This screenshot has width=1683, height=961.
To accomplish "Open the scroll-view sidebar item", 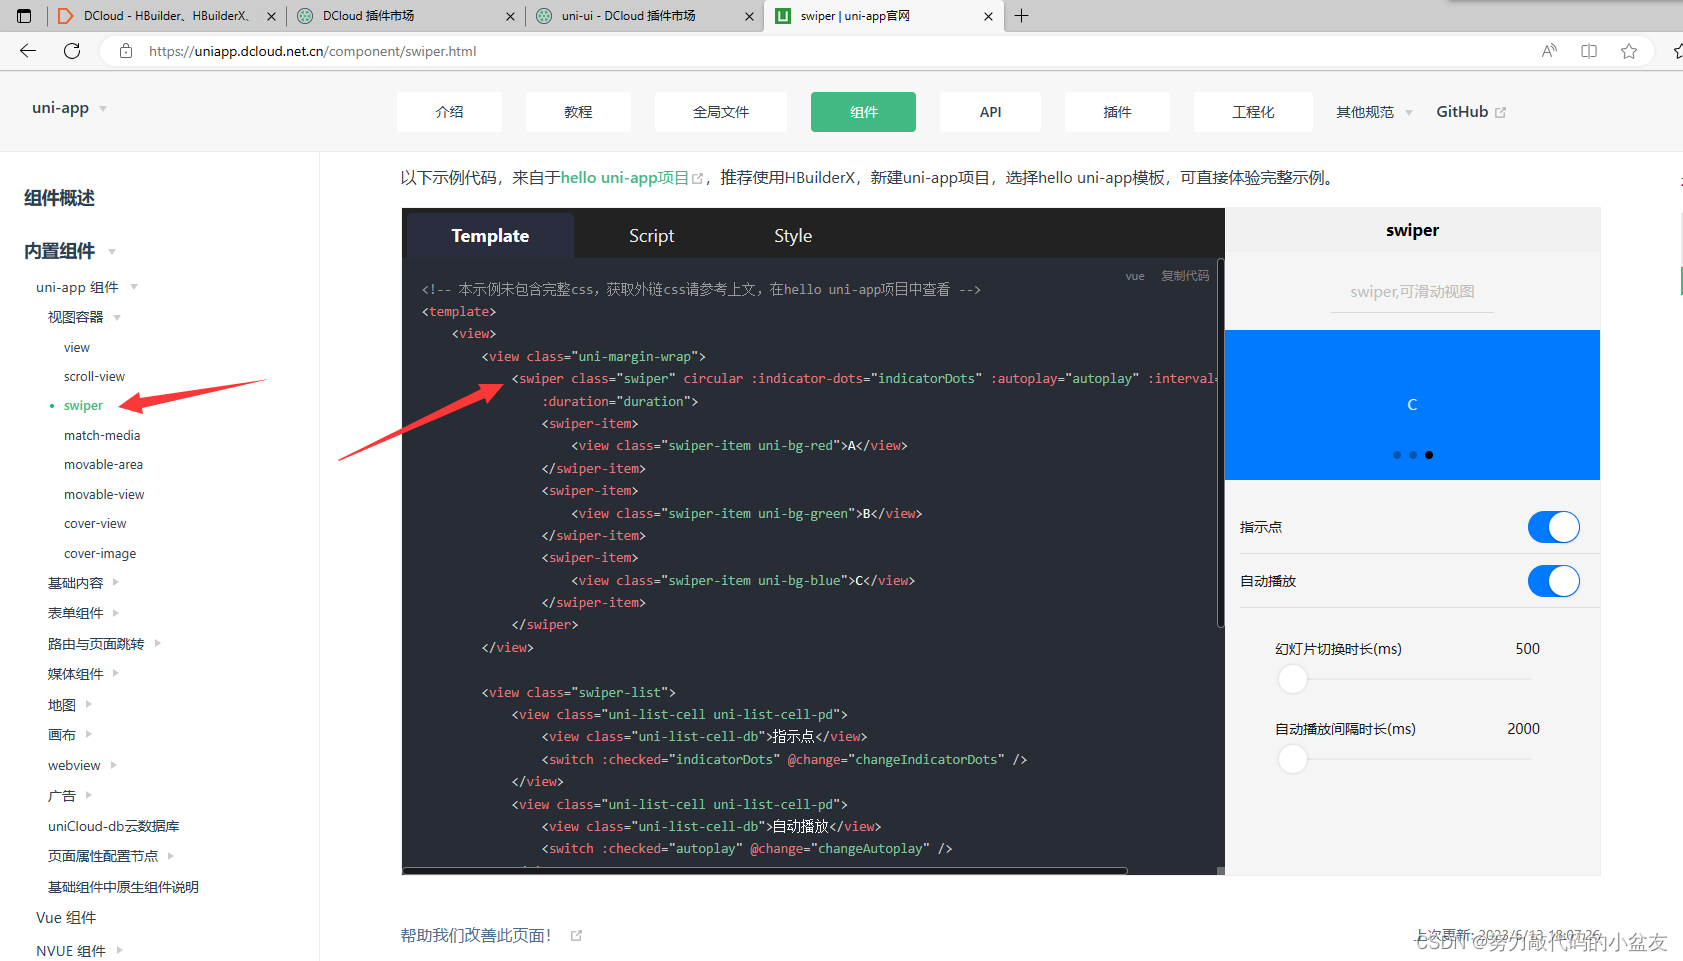I will pos(94,377).
